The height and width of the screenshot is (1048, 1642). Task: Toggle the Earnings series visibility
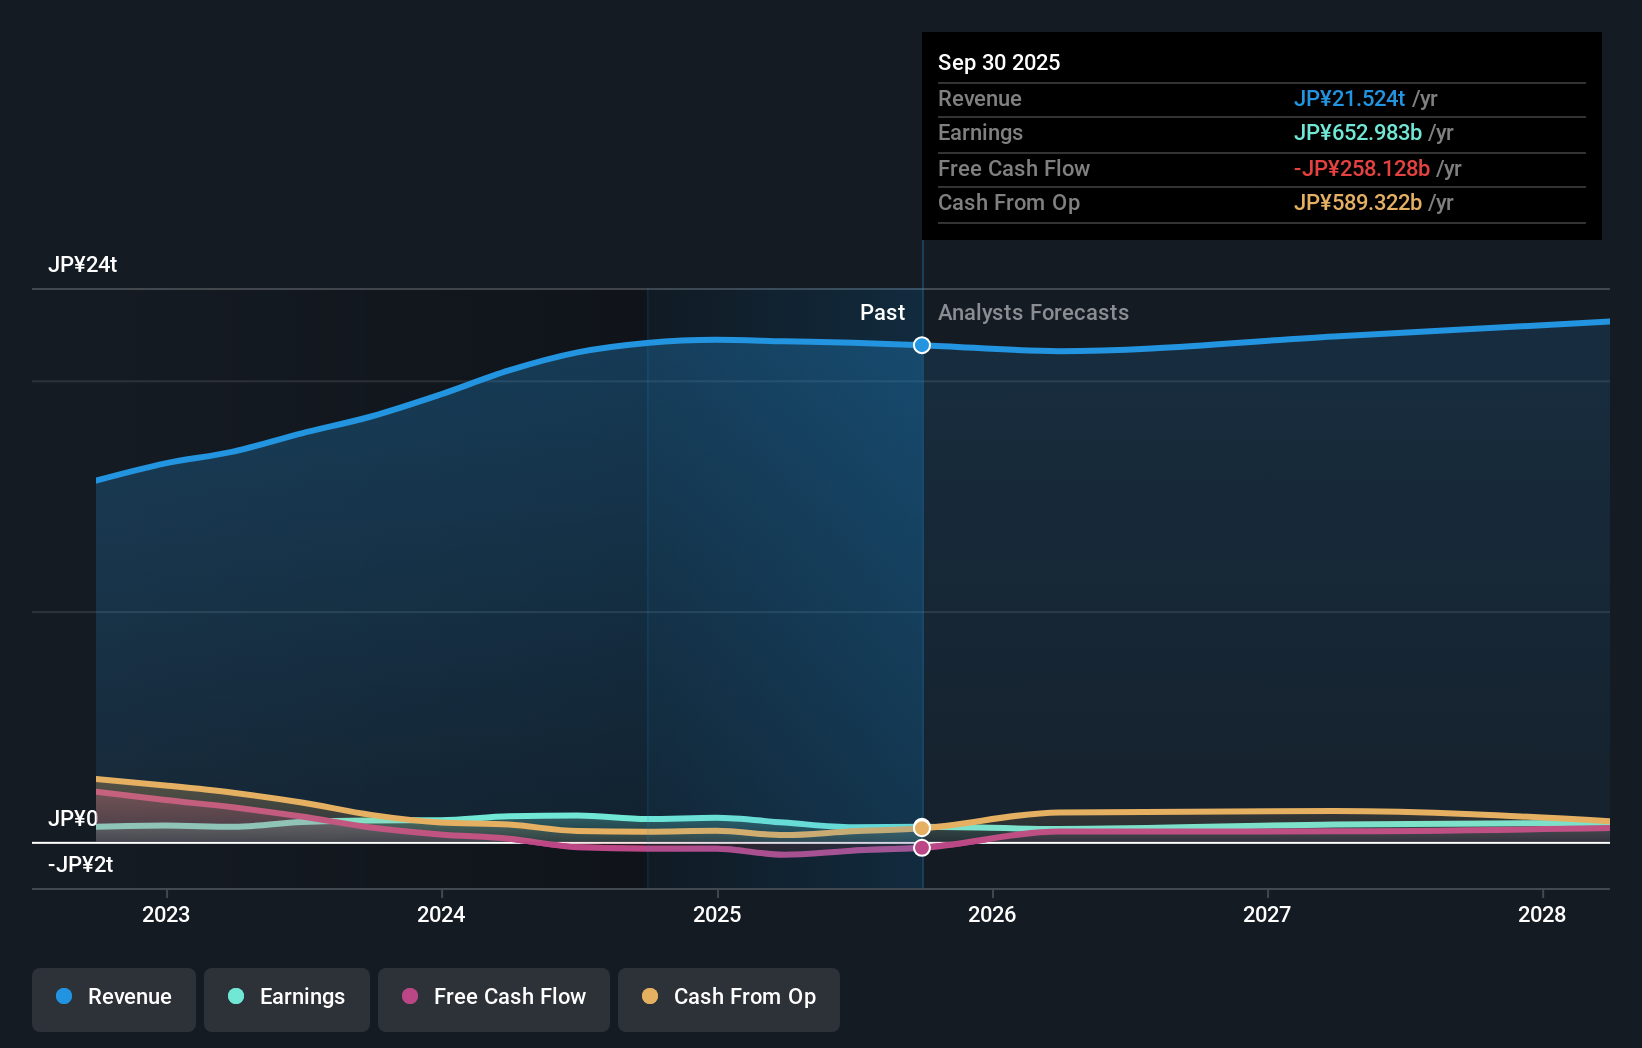coord(287,999)
